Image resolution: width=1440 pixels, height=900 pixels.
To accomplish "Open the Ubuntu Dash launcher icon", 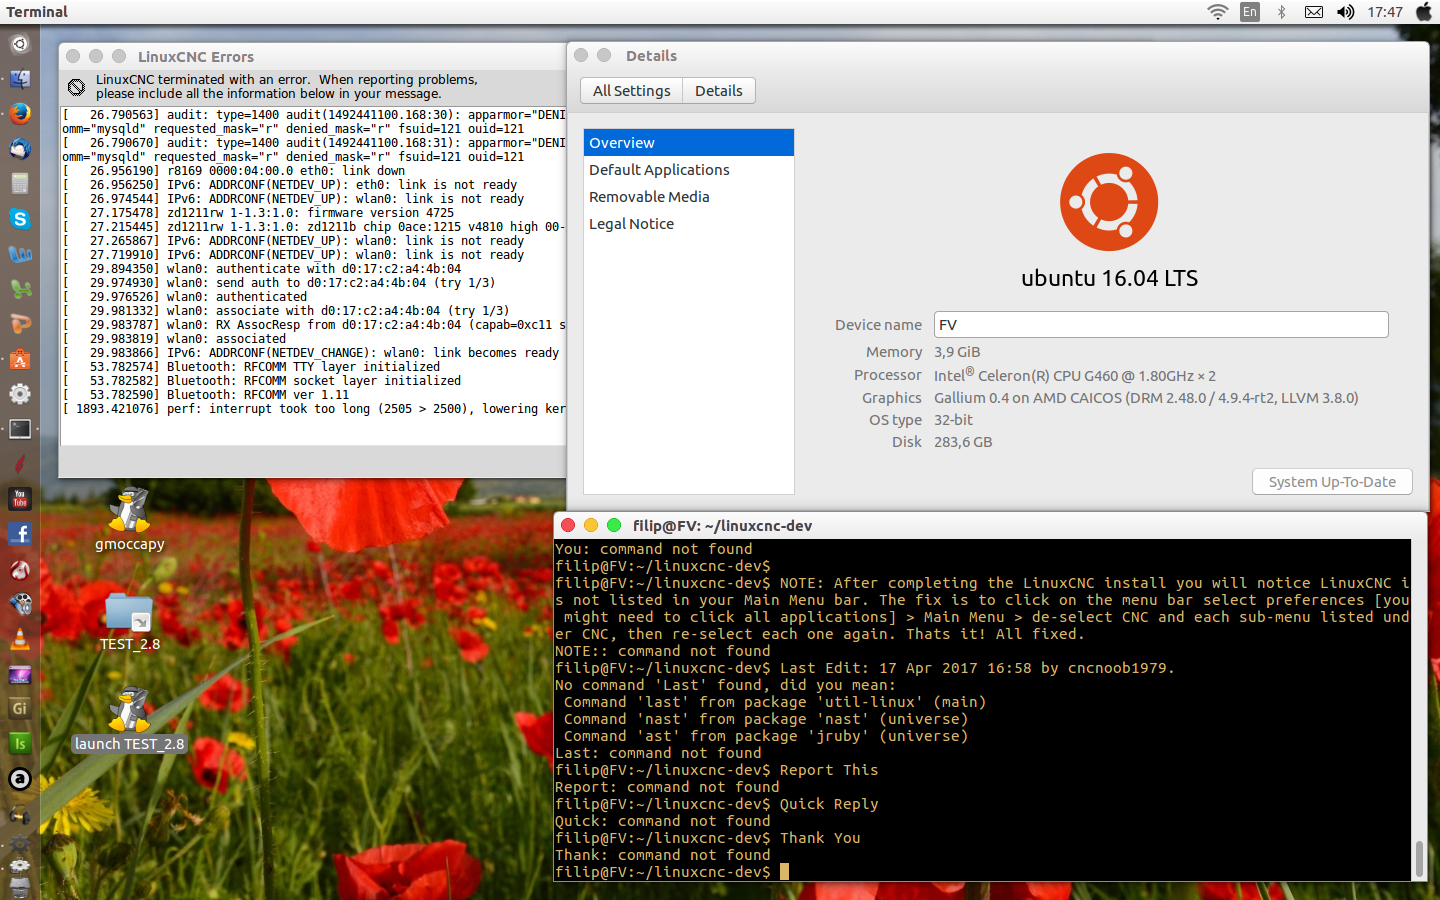I will point(20,44).
